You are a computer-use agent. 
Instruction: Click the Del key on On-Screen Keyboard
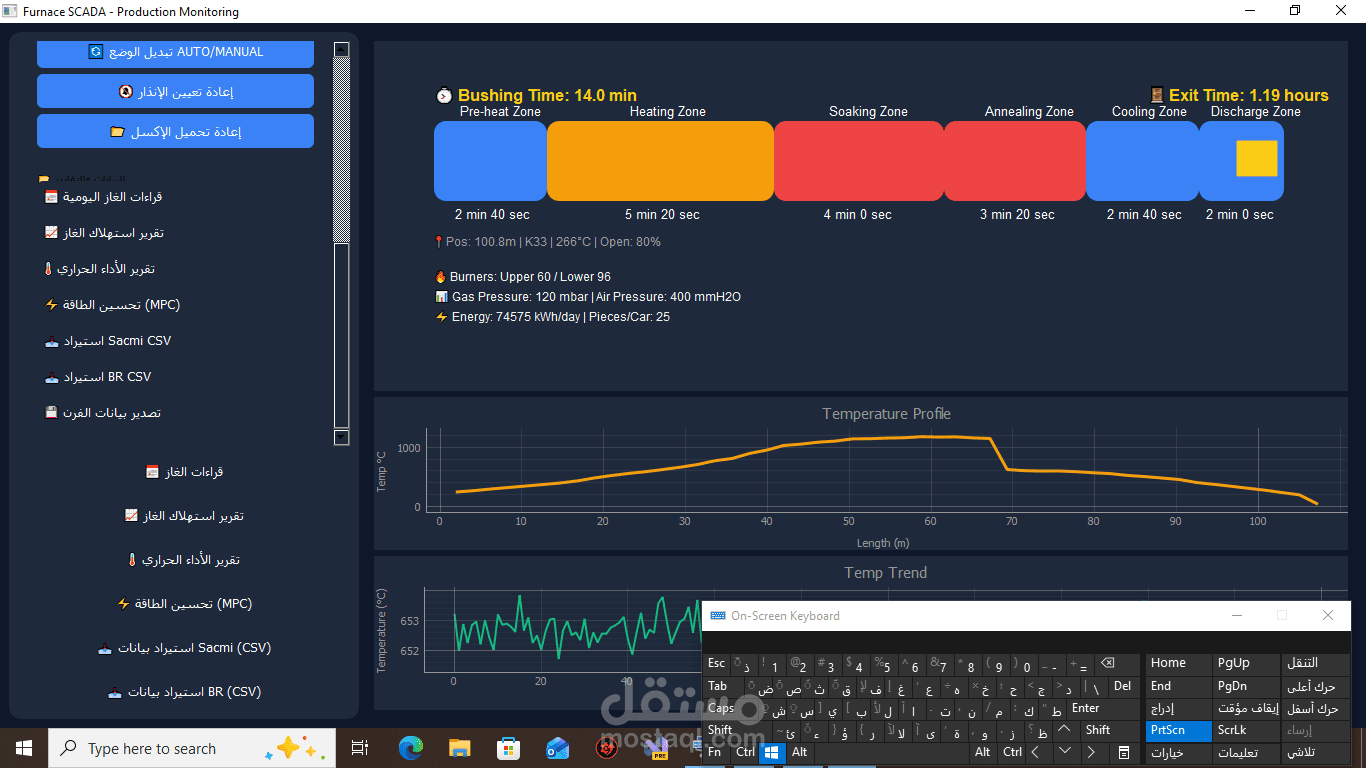point(1123,687)
